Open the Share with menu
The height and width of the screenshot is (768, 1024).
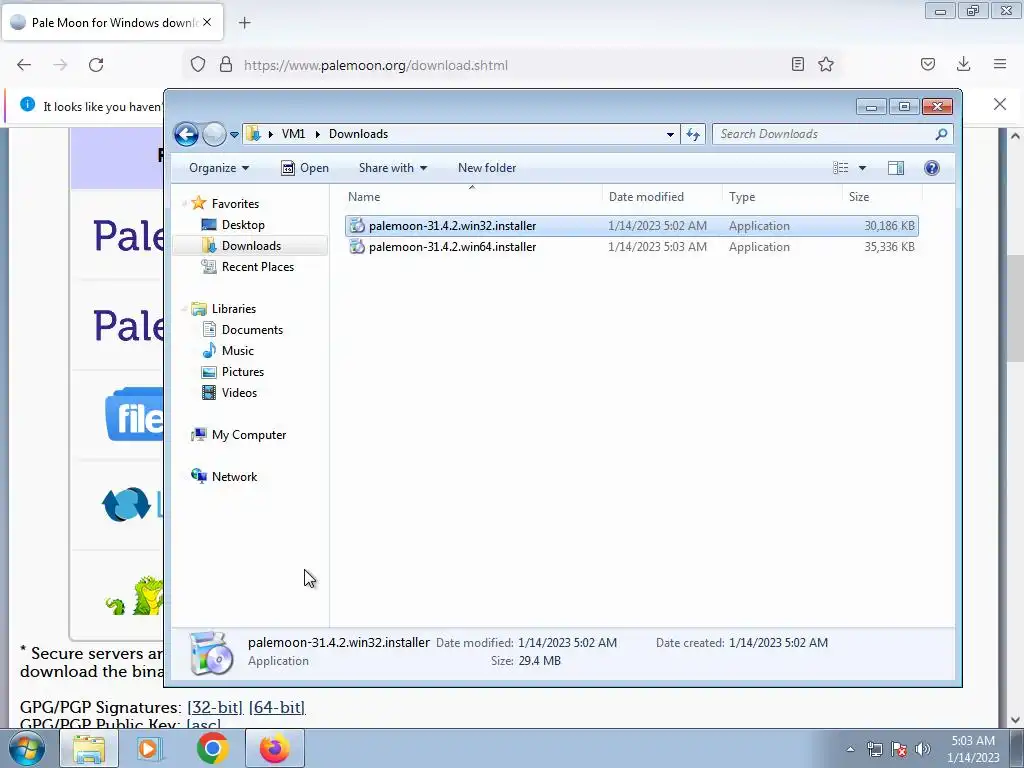[392, 168]
